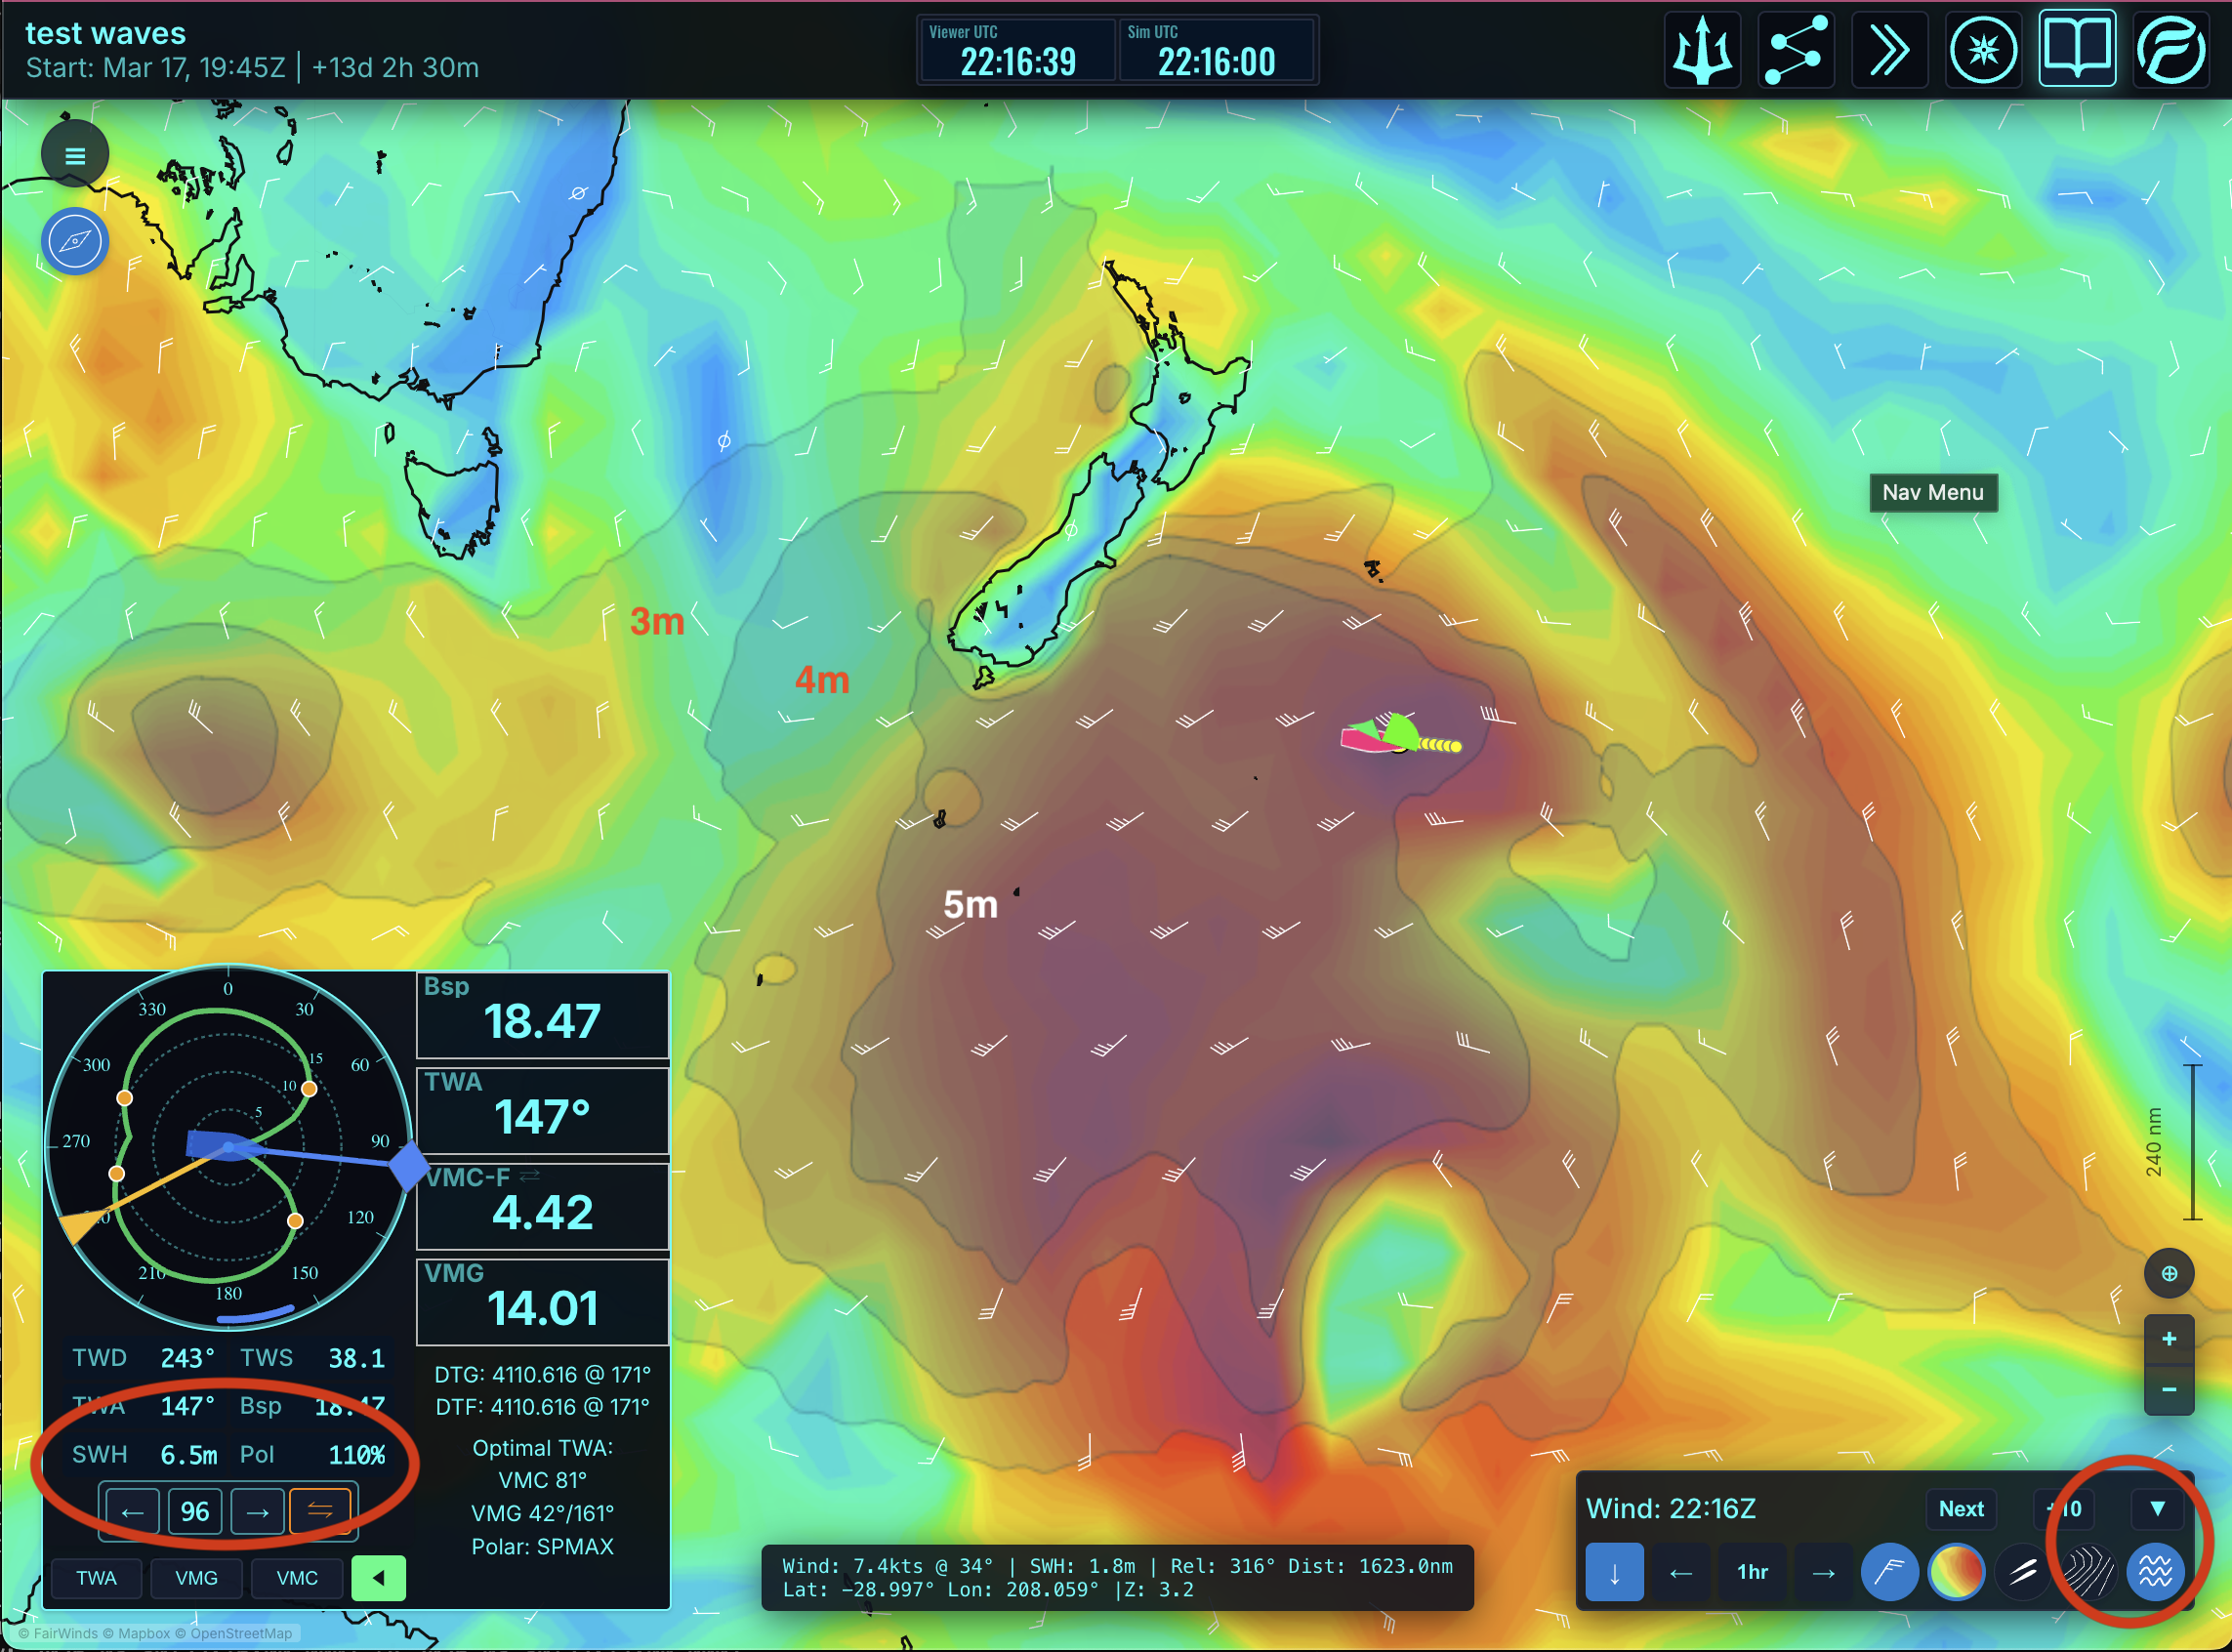Collapse instrument panel with green arrow

[378, 1578]
